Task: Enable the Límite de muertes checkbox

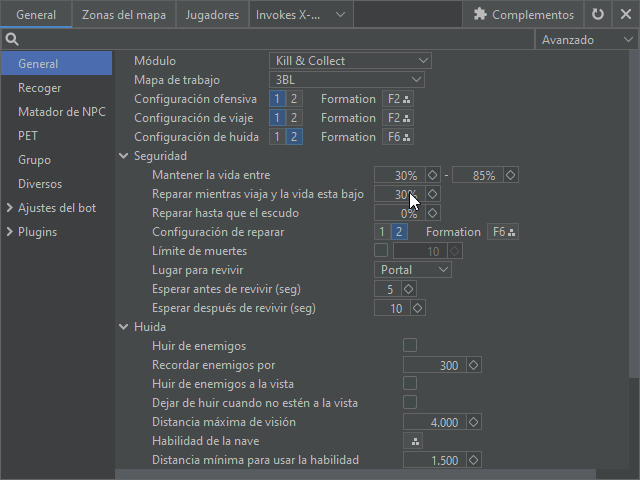Action: click(381, 251)
